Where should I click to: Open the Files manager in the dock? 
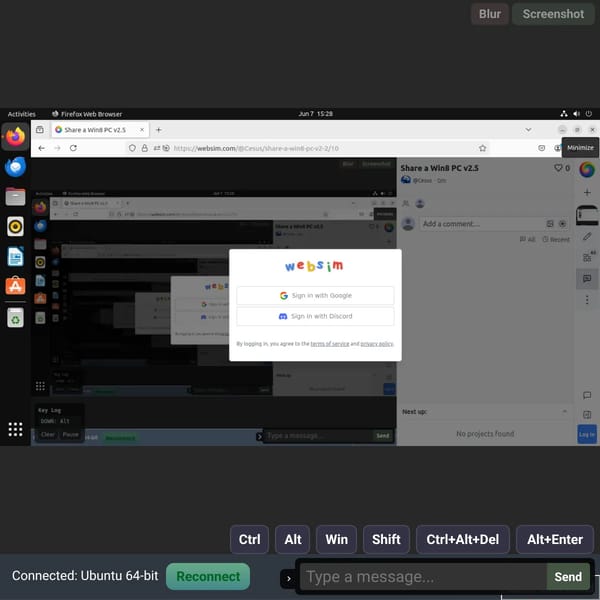(x=15, y=197)
